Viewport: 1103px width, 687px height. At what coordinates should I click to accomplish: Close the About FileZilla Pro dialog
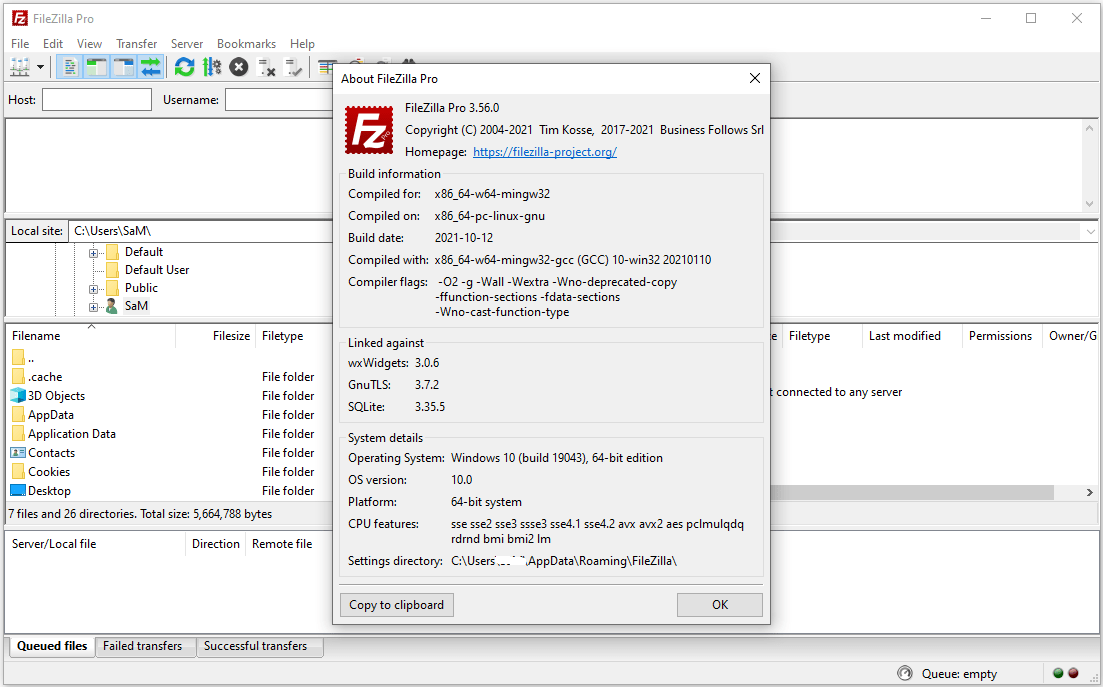[755, 78]
